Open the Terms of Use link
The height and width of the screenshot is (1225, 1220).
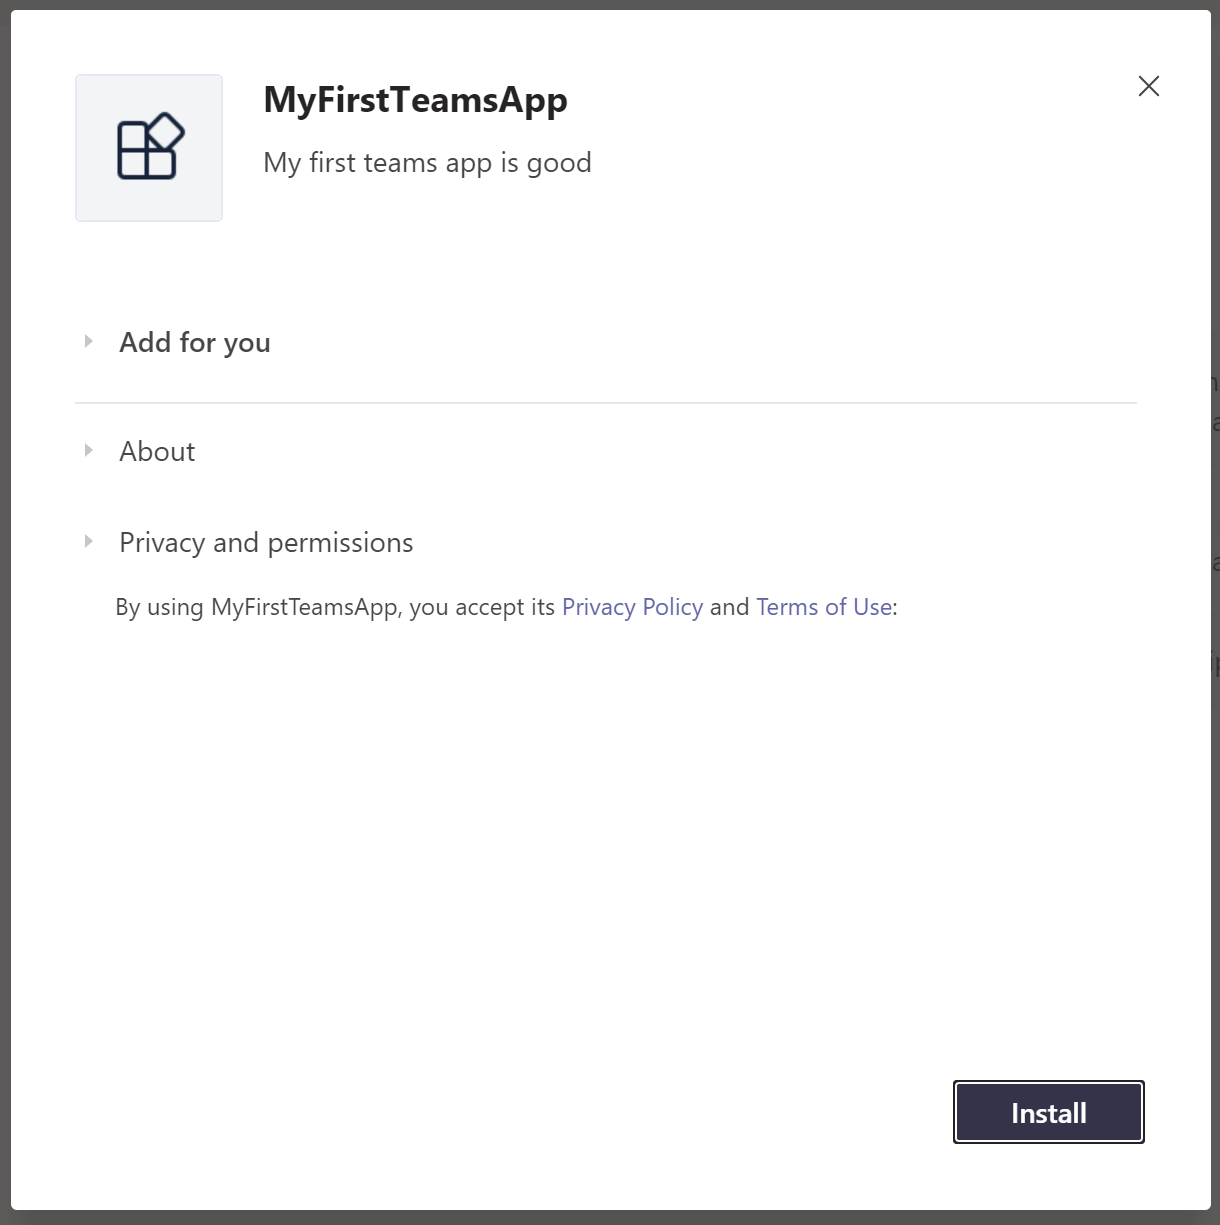coord(824,607)
